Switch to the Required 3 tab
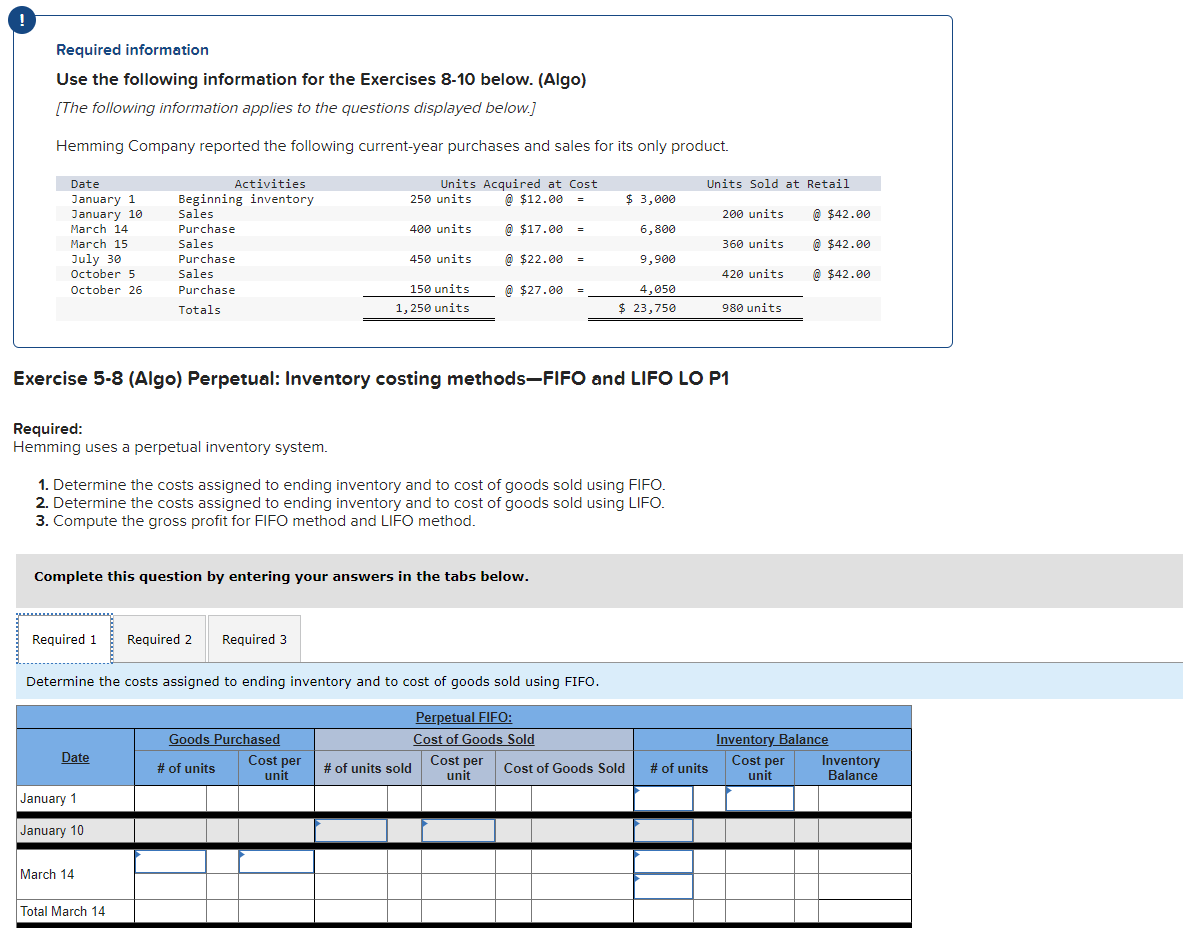The width and height of the screenshot is (1183, 928). pos(253,638)
